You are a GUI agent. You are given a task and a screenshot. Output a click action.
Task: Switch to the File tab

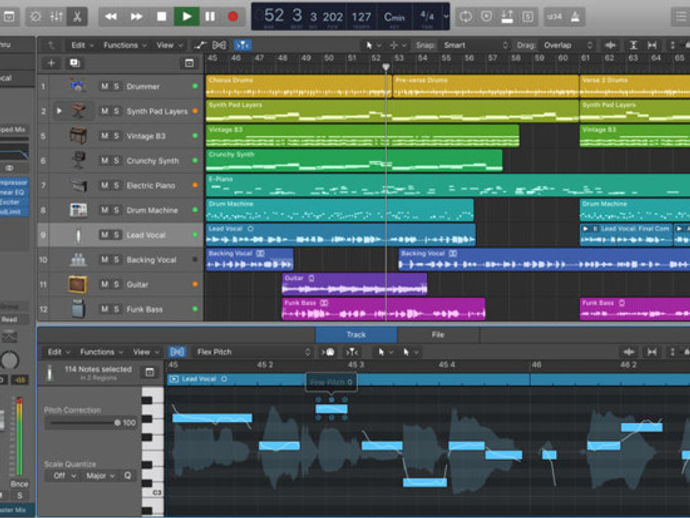(x=438, y=335)
